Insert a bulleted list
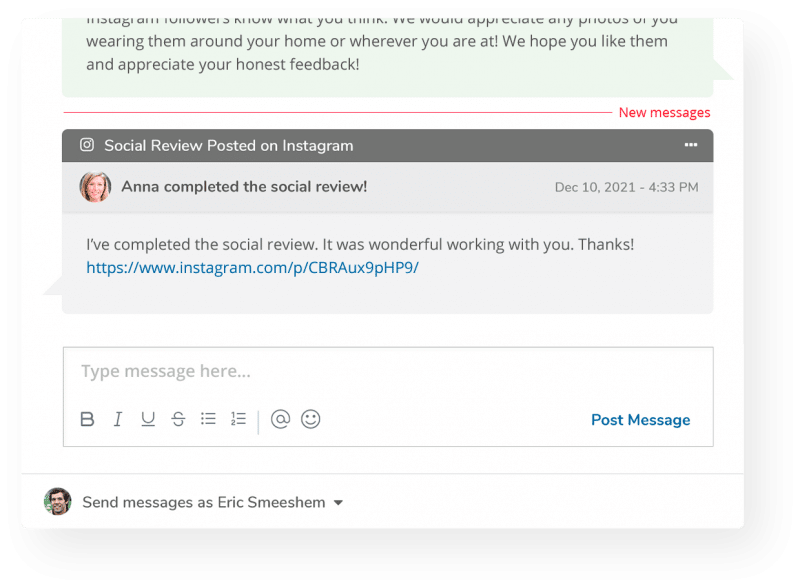 208,419
